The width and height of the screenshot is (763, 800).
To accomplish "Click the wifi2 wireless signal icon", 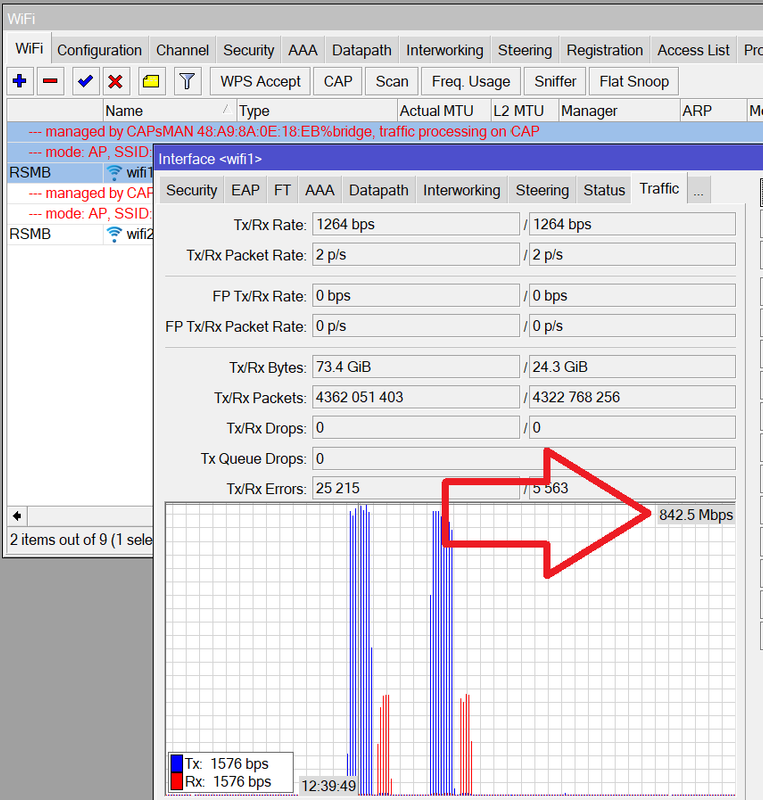I will point(114,234).
